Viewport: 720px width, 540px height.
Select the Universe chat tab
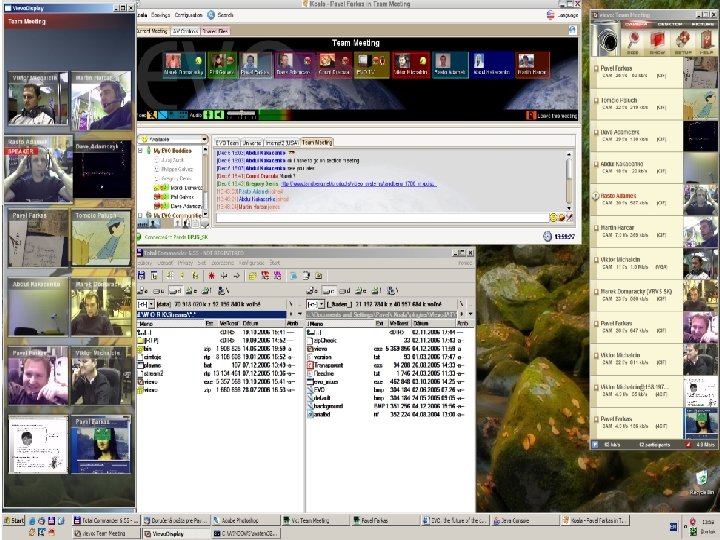click(x=252, y=143)
